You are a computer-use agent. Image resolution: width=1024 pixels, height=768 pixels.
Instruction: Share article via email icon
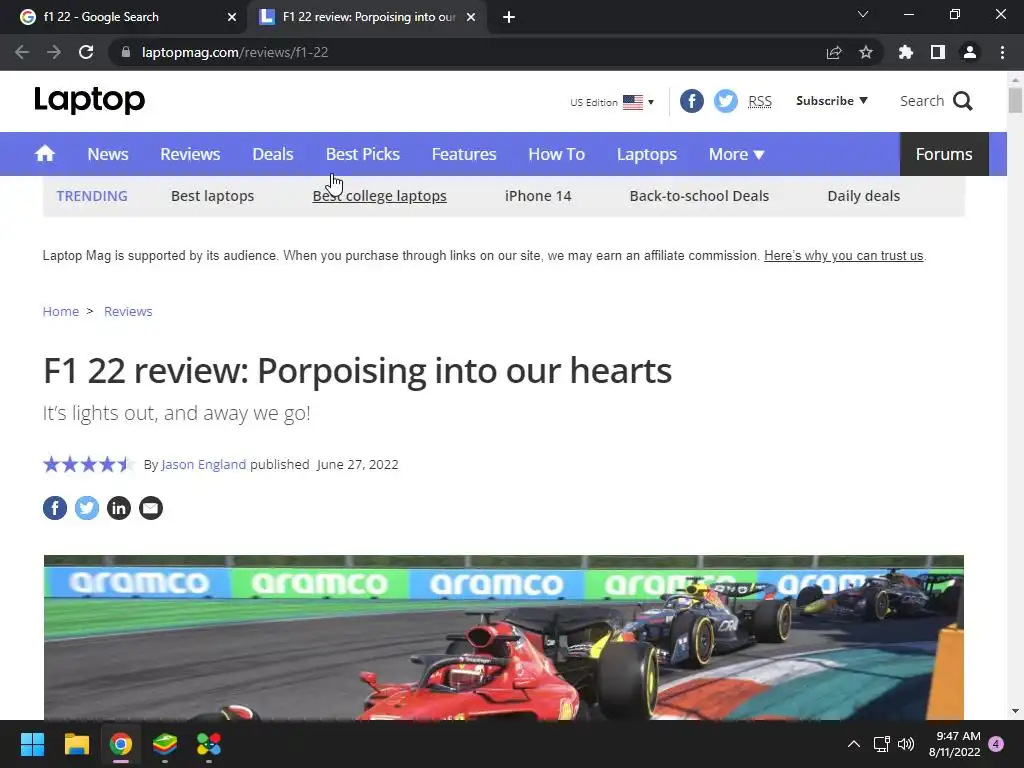click(x=151, y=508)
